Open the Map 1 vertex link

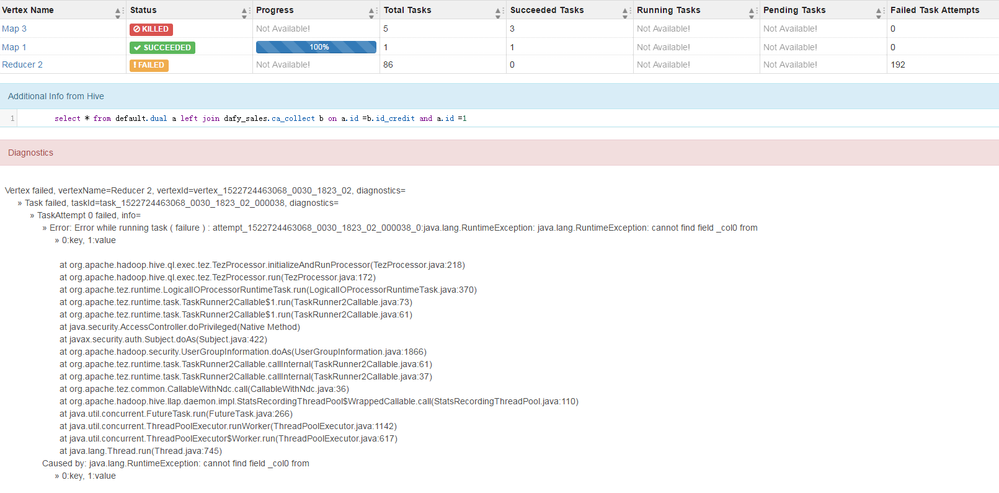(x=14, y=47)
